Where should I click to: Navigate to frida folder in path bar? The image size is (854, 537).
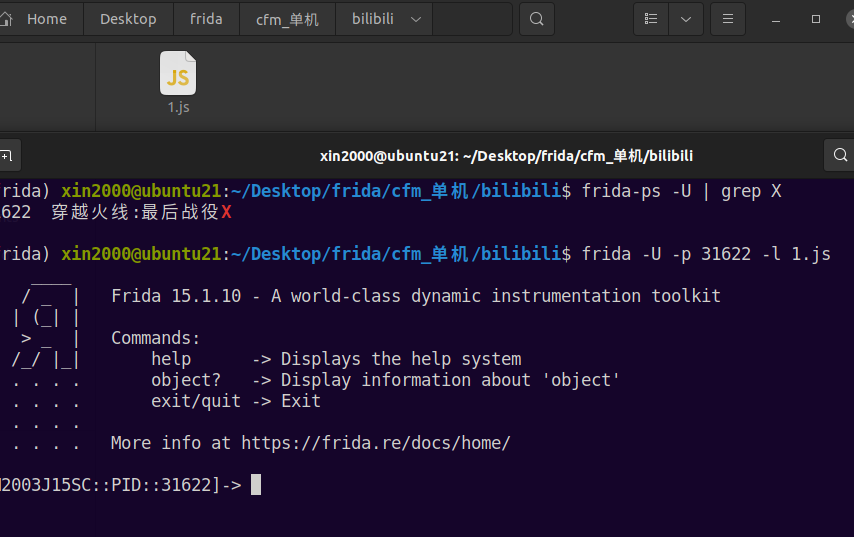coord(206,19)
